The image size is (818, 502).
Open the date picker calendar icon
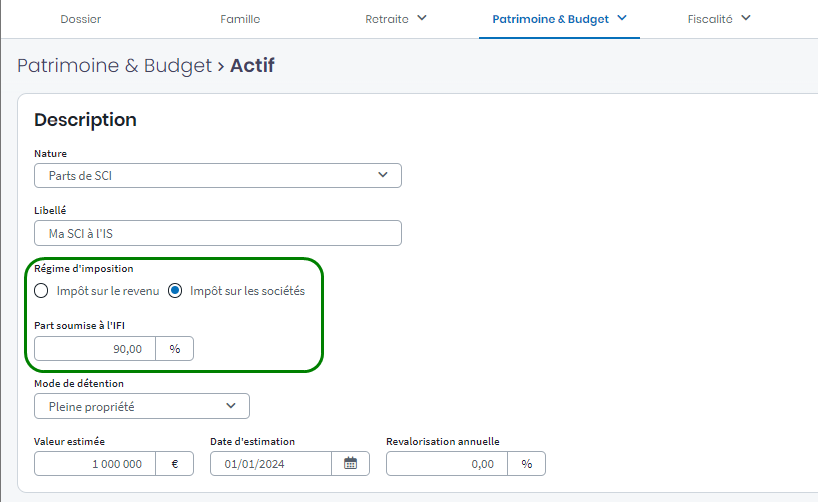350,464
